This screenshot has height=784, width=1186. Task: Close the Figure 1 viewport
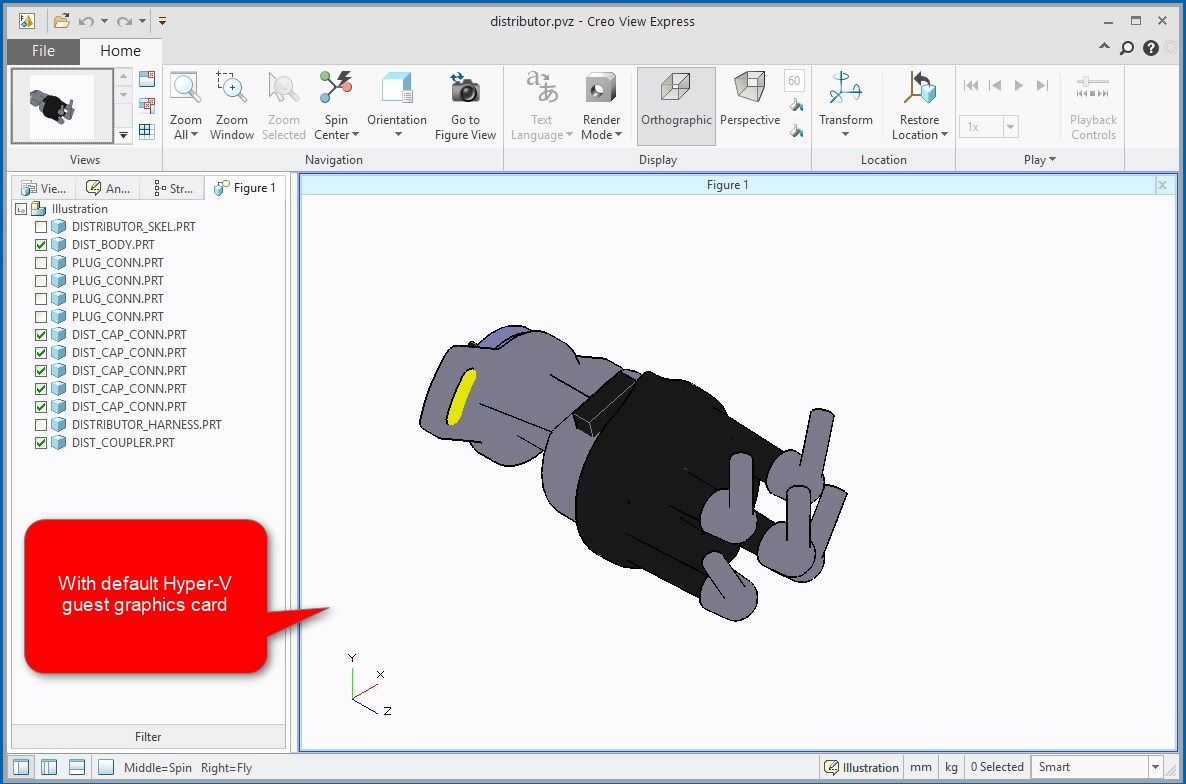[x=1163, y=185]
